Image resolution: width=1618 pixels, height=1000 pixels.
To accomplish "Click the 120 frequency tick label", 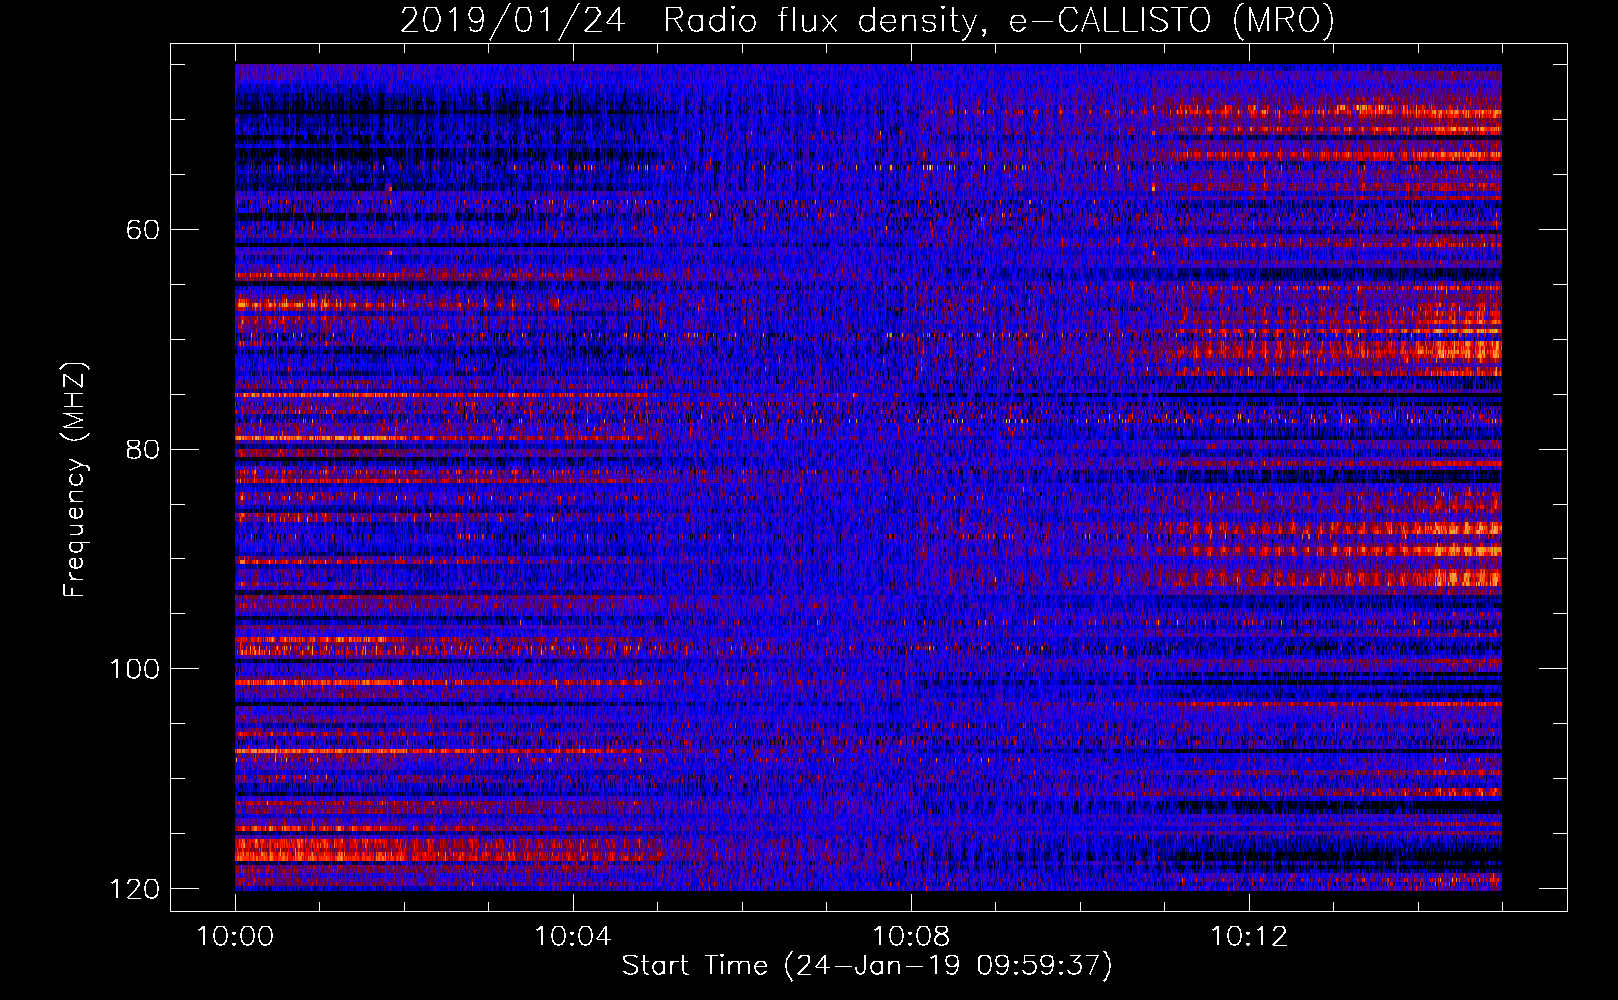I will tap(134, 888).
